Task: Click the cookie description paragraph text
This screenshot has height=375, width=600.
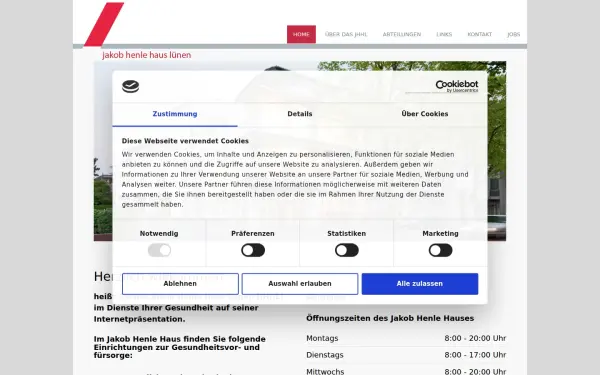Action: click(x=295, y=179)
